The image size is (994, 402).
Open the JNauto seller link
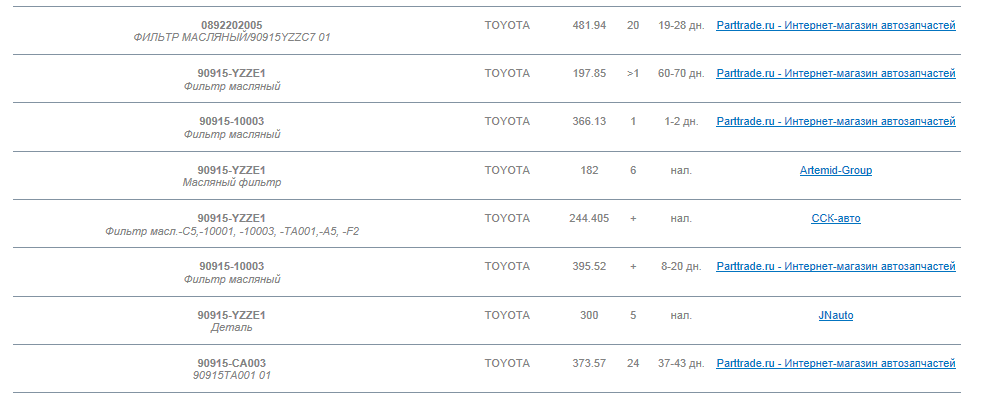coord(836,315)
